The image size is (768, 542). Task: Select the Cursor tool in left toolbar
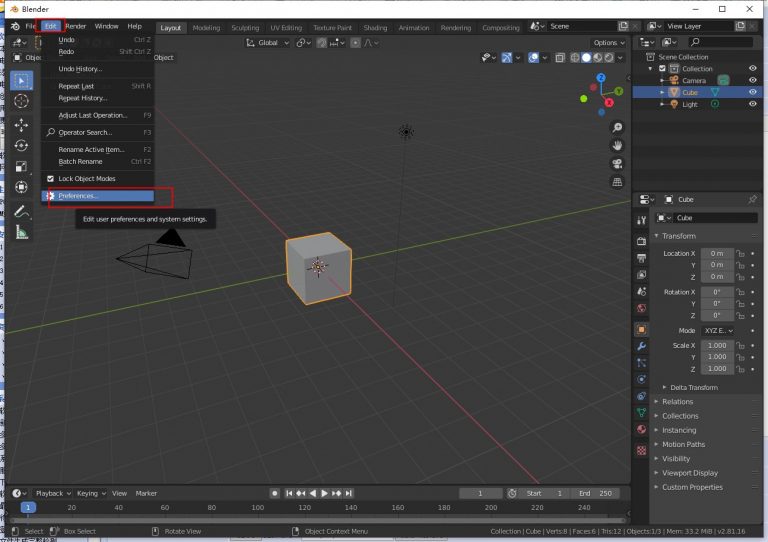(x=21, y=101)
